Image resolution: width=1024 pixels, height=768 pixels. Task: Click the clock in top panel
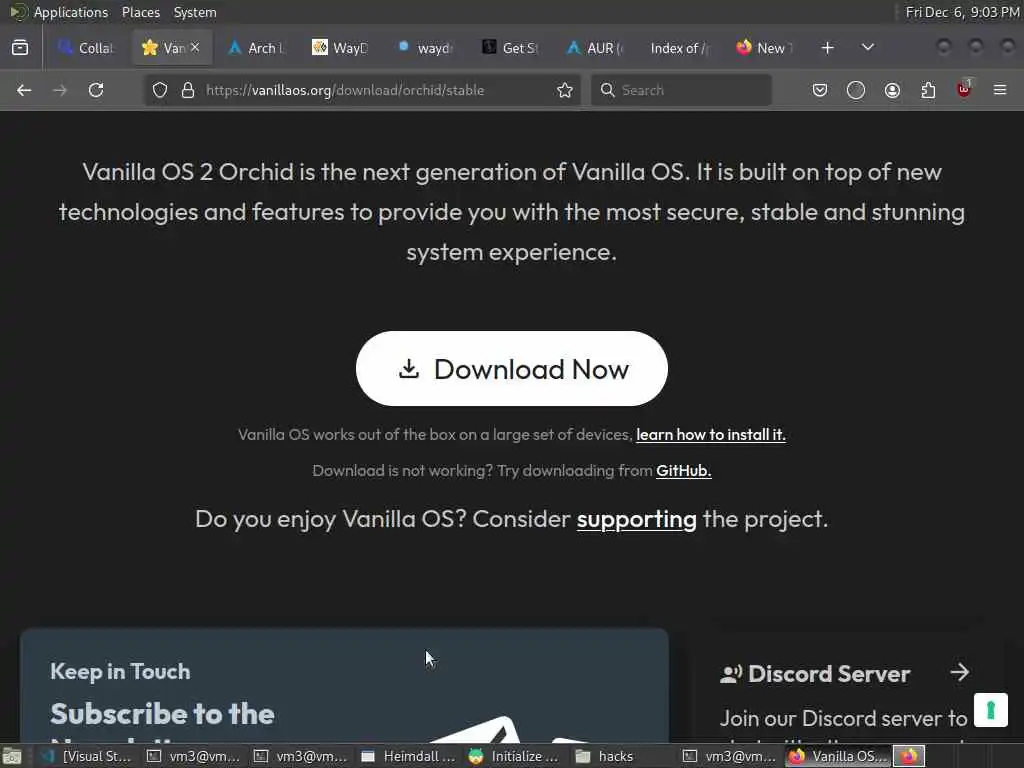point(962,12)
